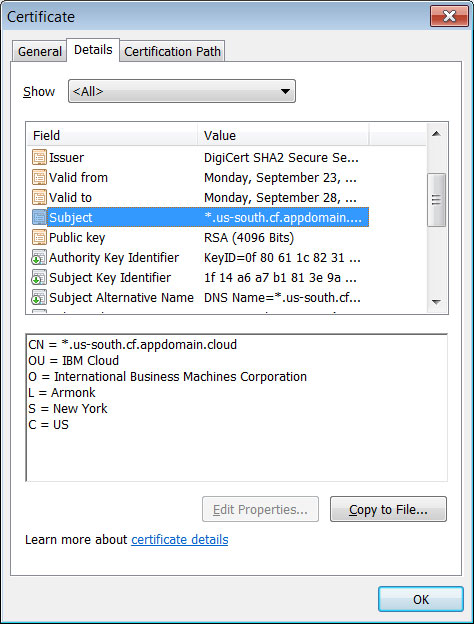Click the Valid from field icon
The width and height of the screenshot is (474, 624).
39,177
